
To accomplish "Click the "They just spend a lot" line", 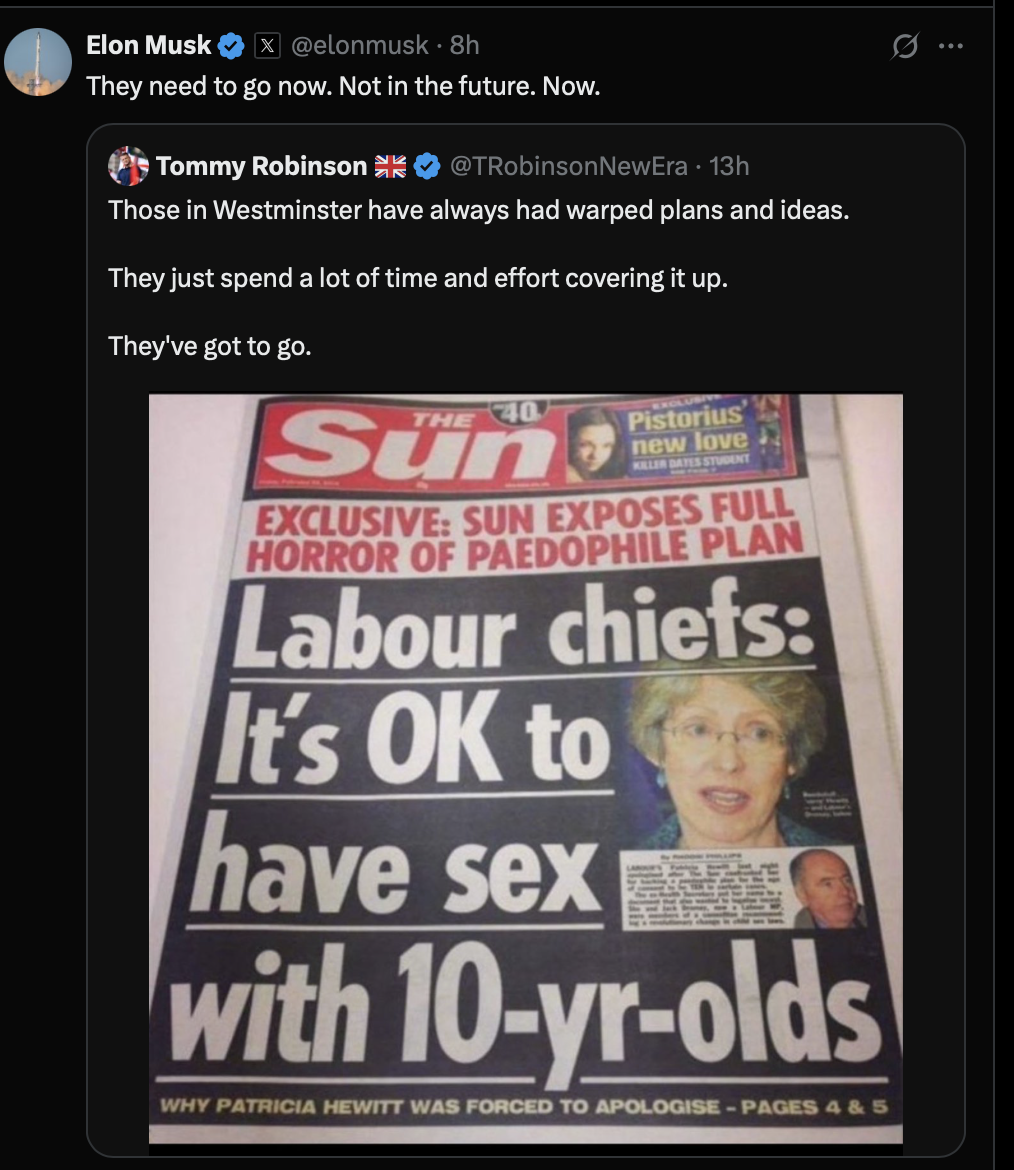I will point(418,278).
